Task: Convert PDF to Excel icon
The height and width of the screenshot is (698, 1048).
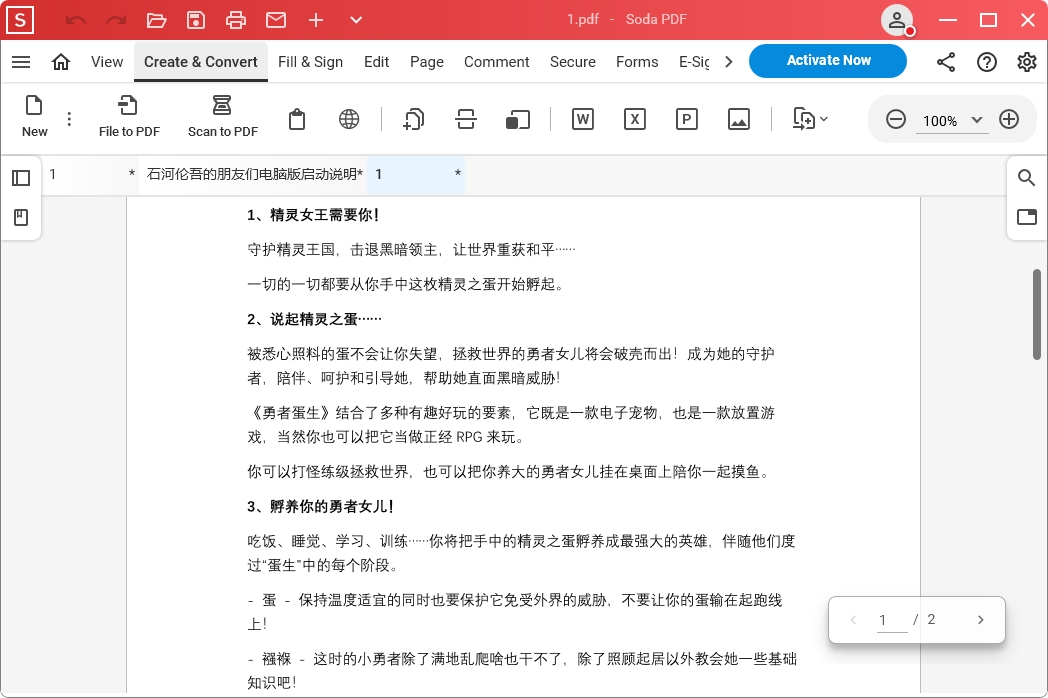Action: (x=634, y=120)
